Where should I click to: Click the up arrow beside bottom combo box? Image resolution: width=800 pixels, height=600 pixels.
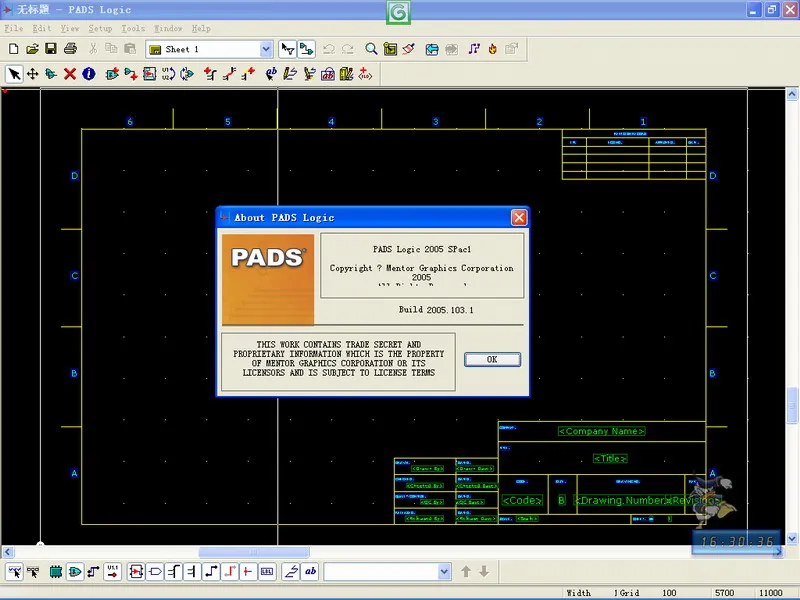click(466, 572)
